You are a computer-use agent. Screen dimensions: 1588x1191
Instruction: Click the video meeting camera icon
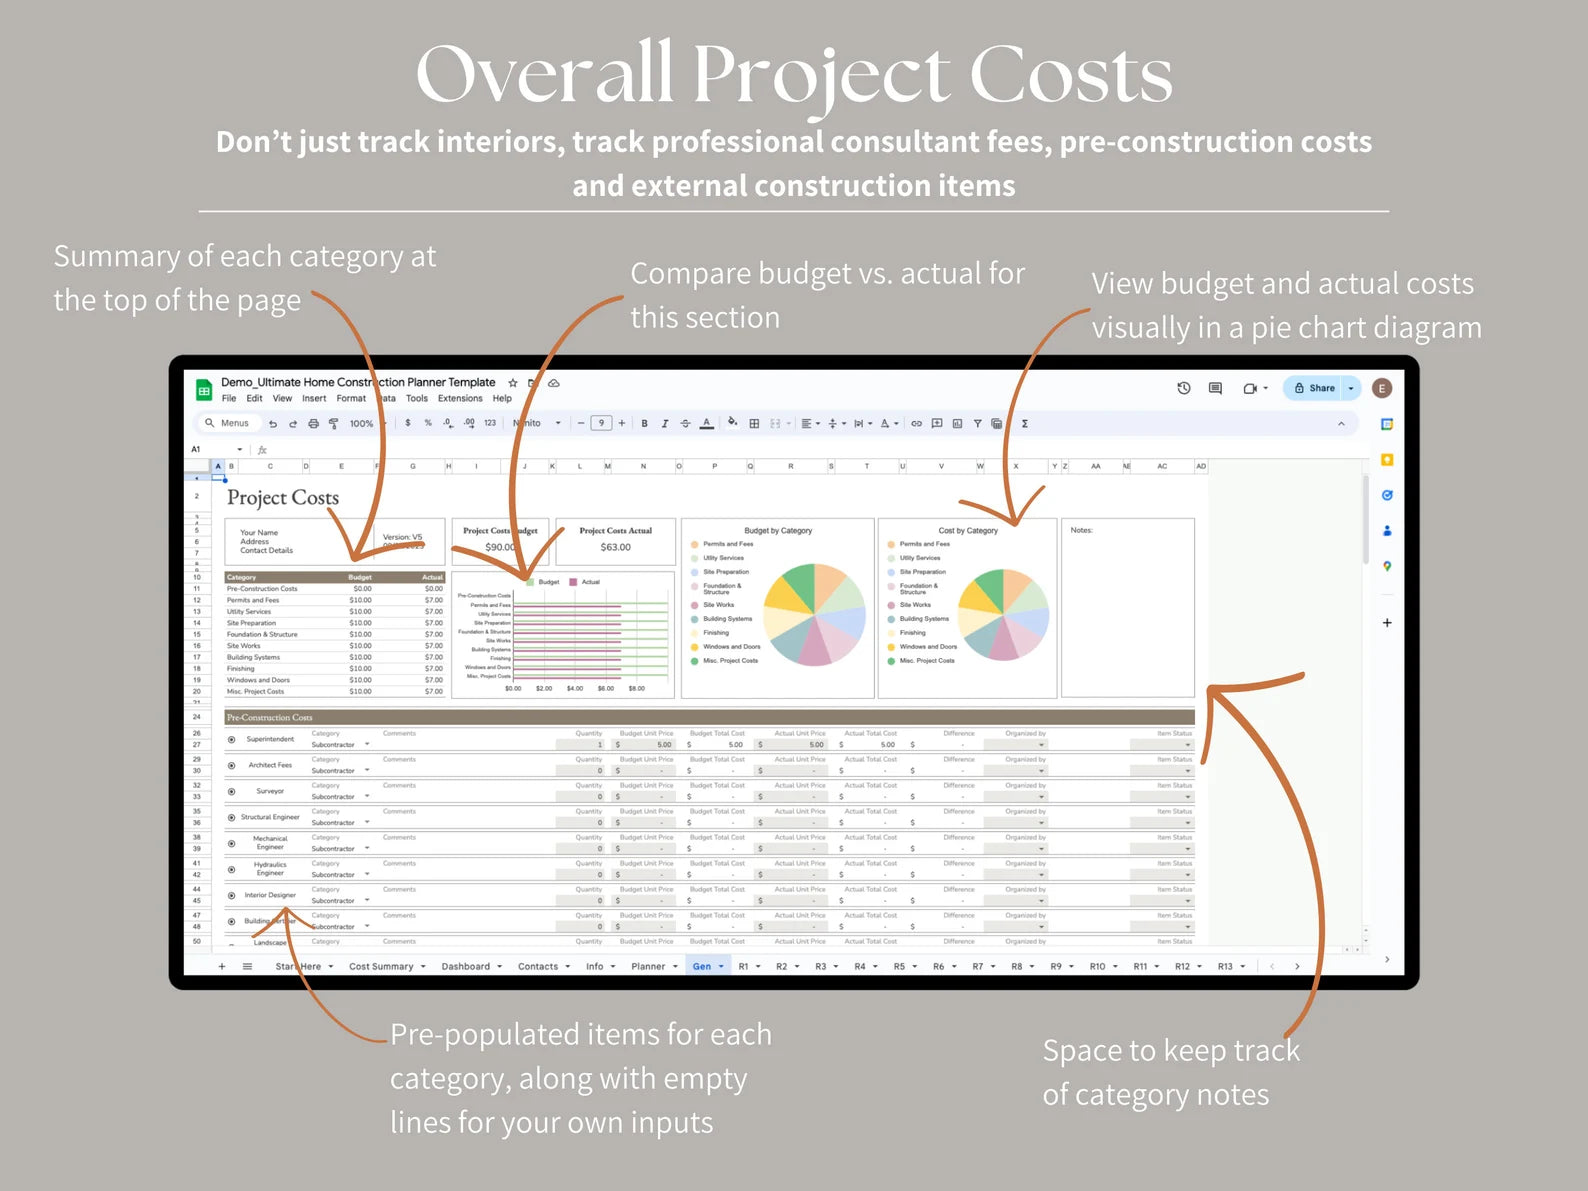click(1250, 388)
